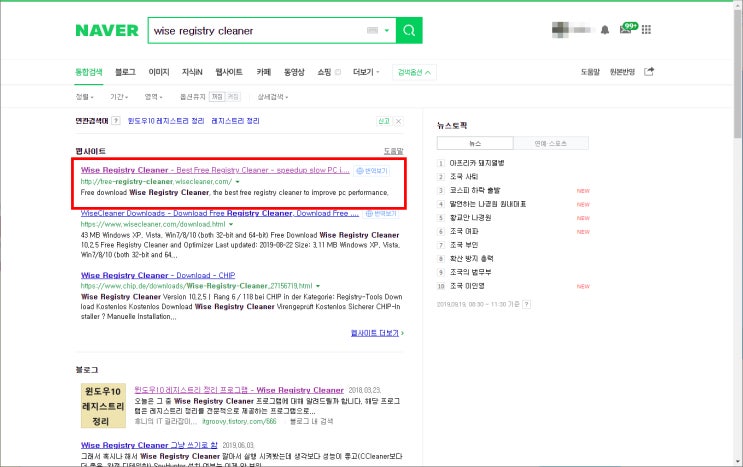Screen dimensions: 743x467
Task: Expand arrow next to free-registry-cleaner URL
Action: click(237, 182)
